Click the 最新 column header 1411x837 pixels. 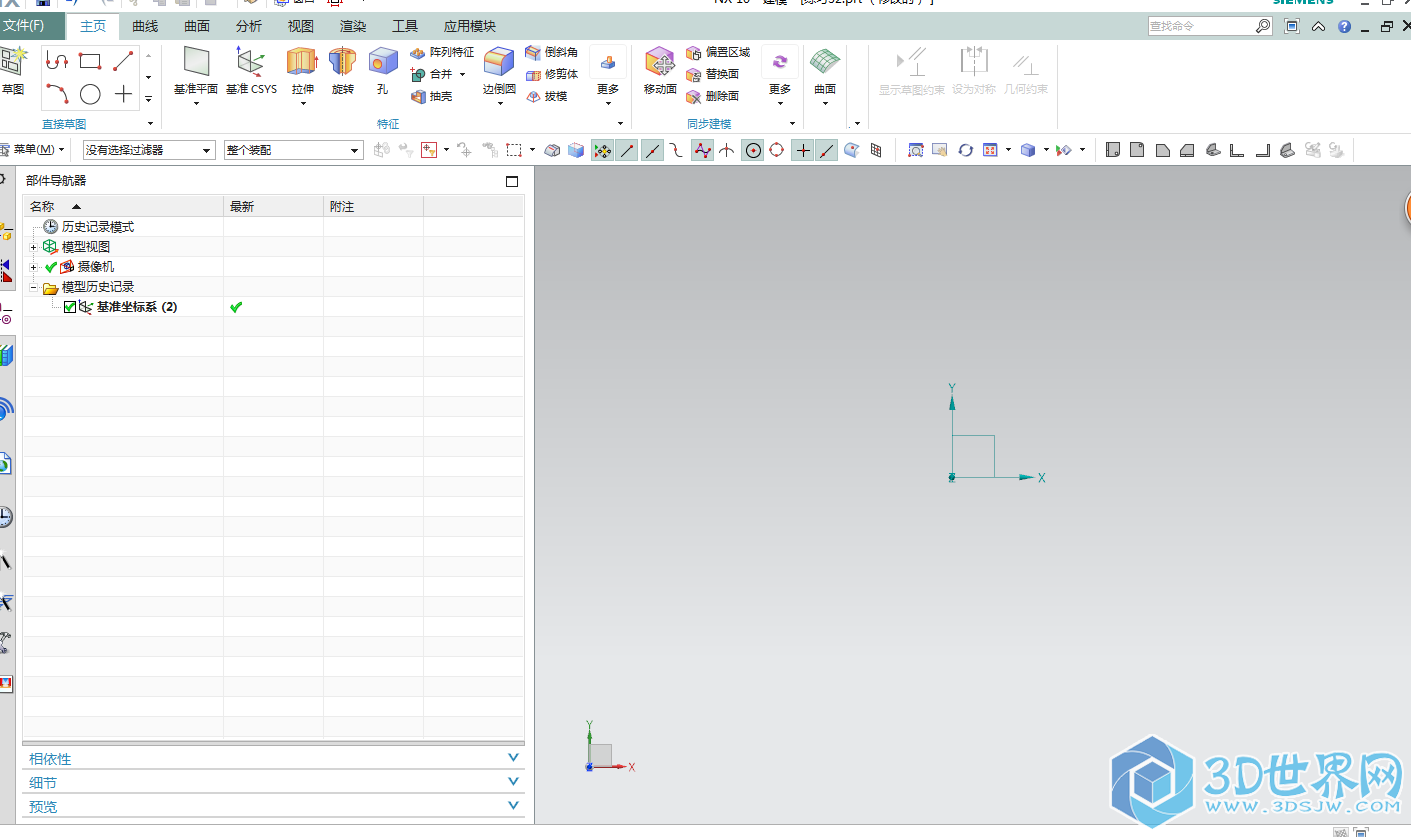273,206
